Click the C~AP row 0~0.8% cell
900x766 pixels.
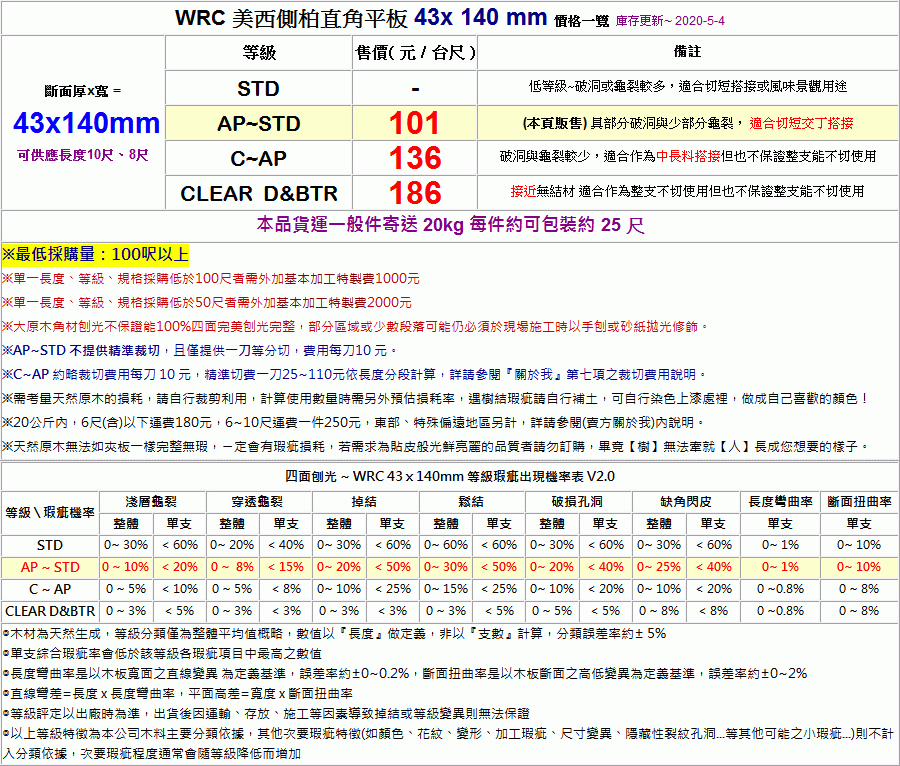pos(780,589)
